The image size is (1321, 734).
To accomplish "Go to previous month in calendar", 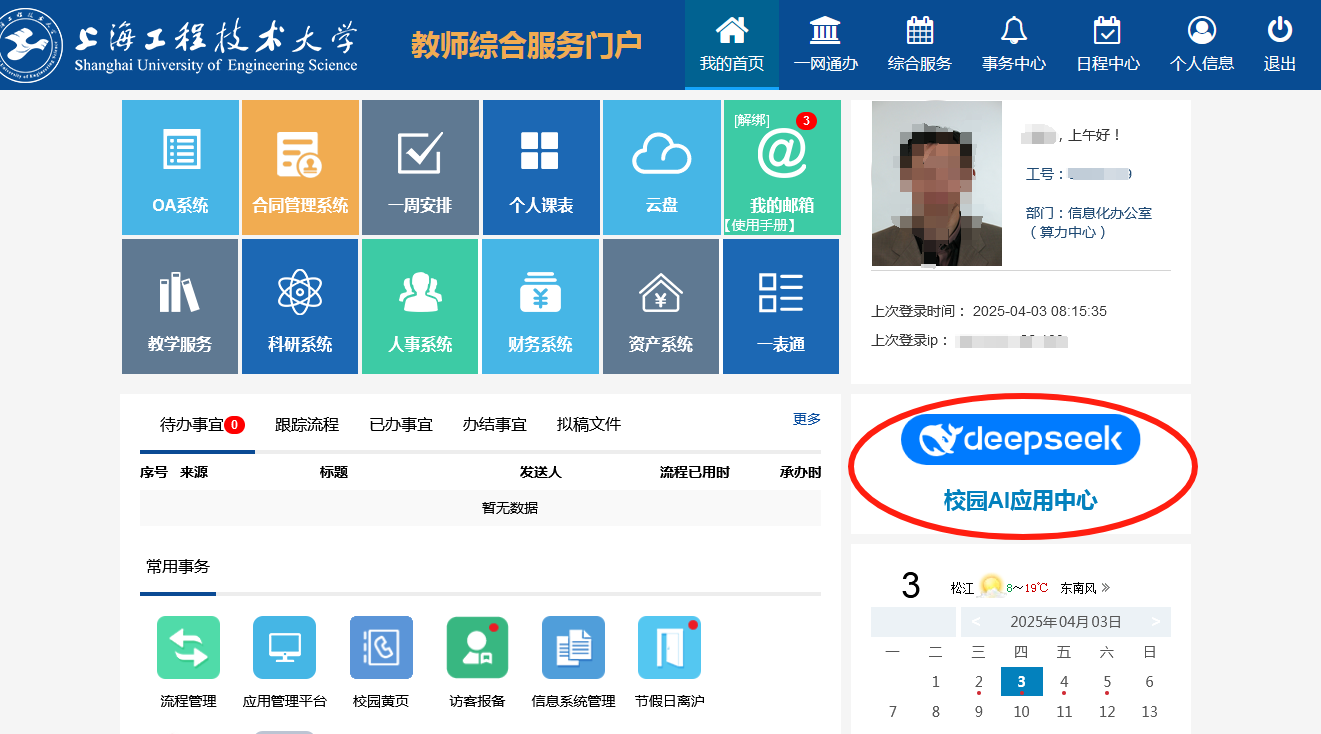I will [976, 622].
